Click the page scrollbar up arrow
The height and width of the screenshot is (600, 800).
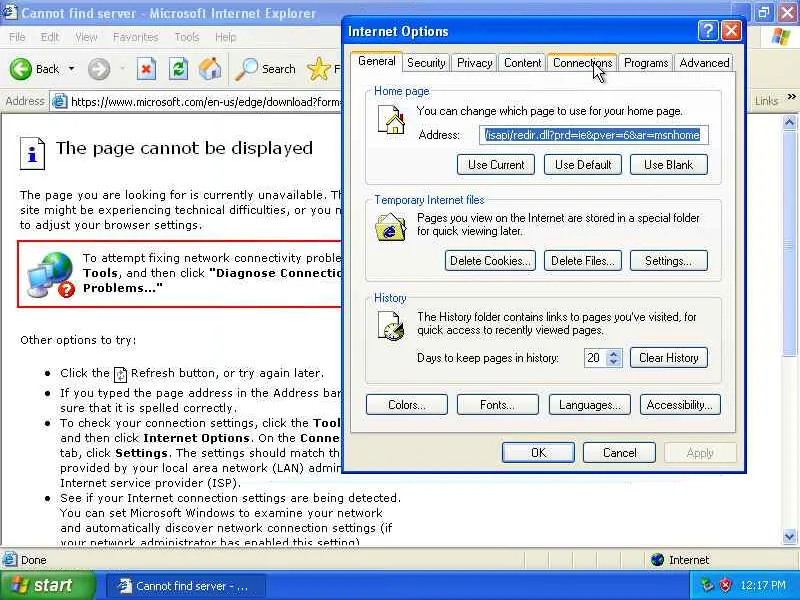click(x=789, y=122)
